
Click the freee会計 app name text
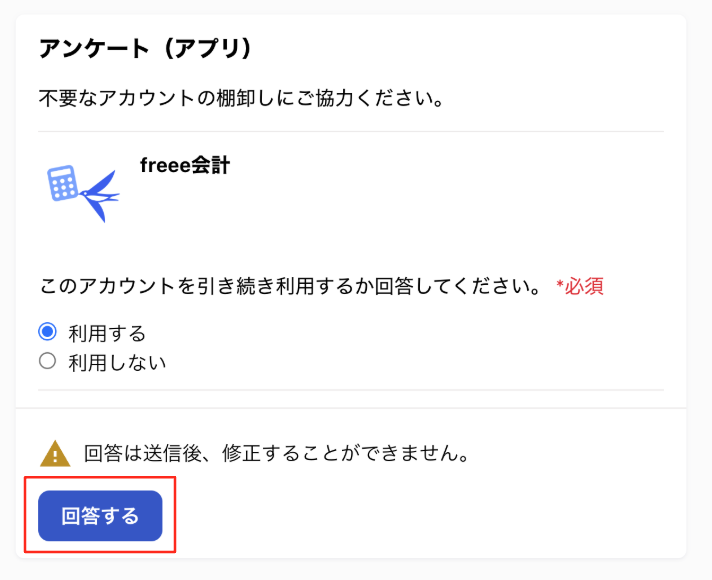[185, 165]
